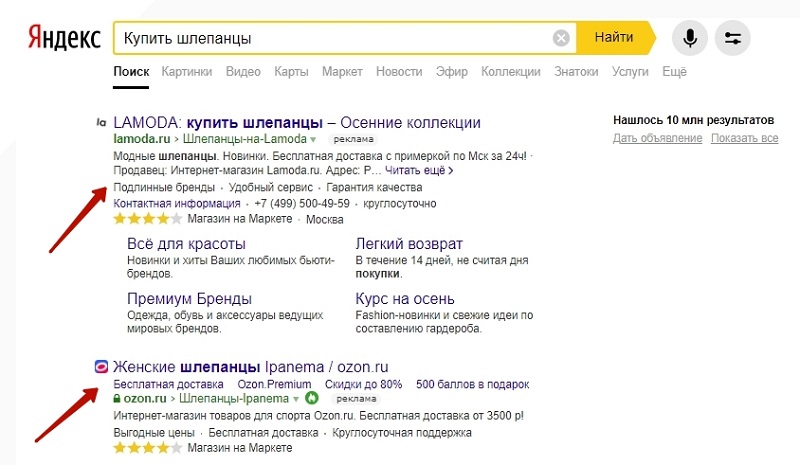Image resolution: width=800 pixels, height=465 pixels.
Task: Open the Эфир tab
Action: pos(452,72)
